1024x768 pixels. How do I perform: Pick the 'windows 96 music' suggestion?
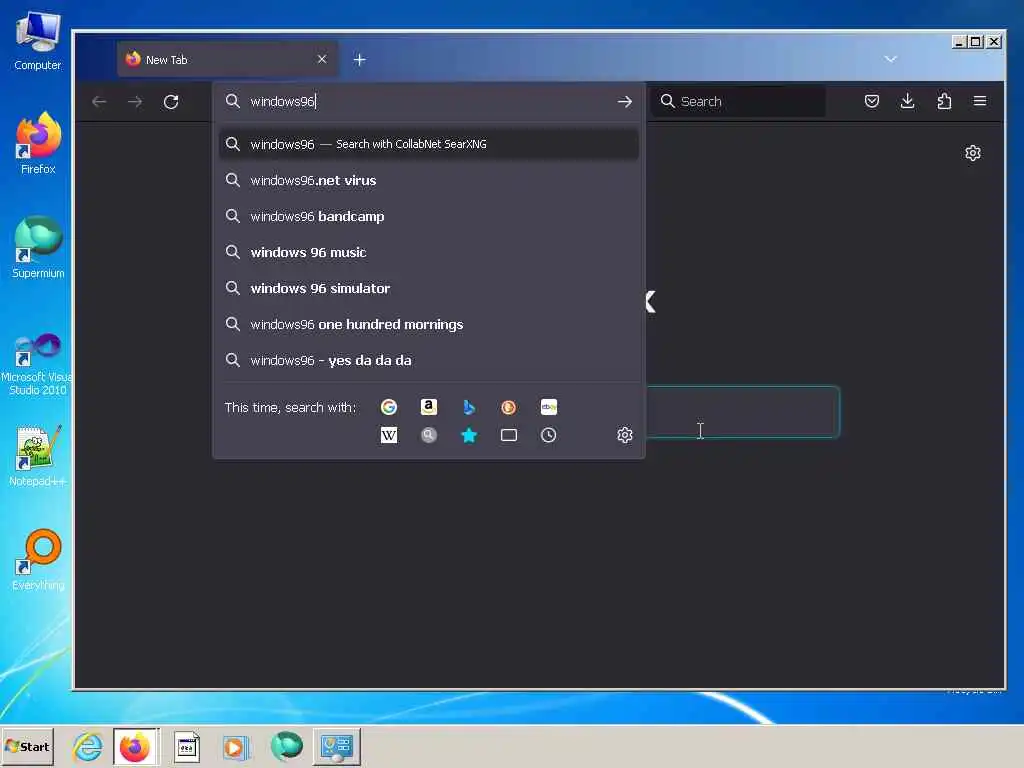click(428, 252)
